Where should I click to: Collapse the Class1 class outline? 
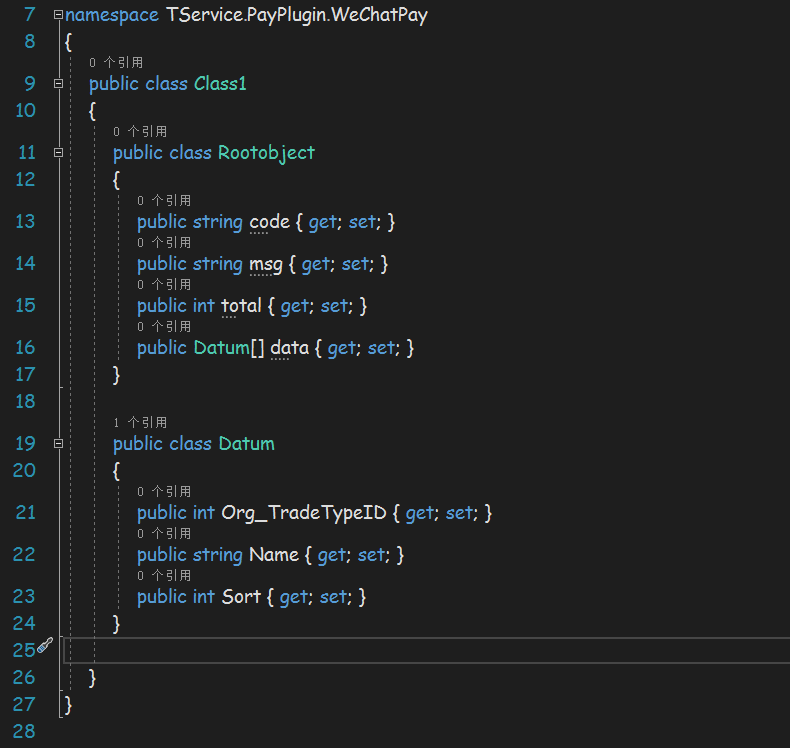58,84
